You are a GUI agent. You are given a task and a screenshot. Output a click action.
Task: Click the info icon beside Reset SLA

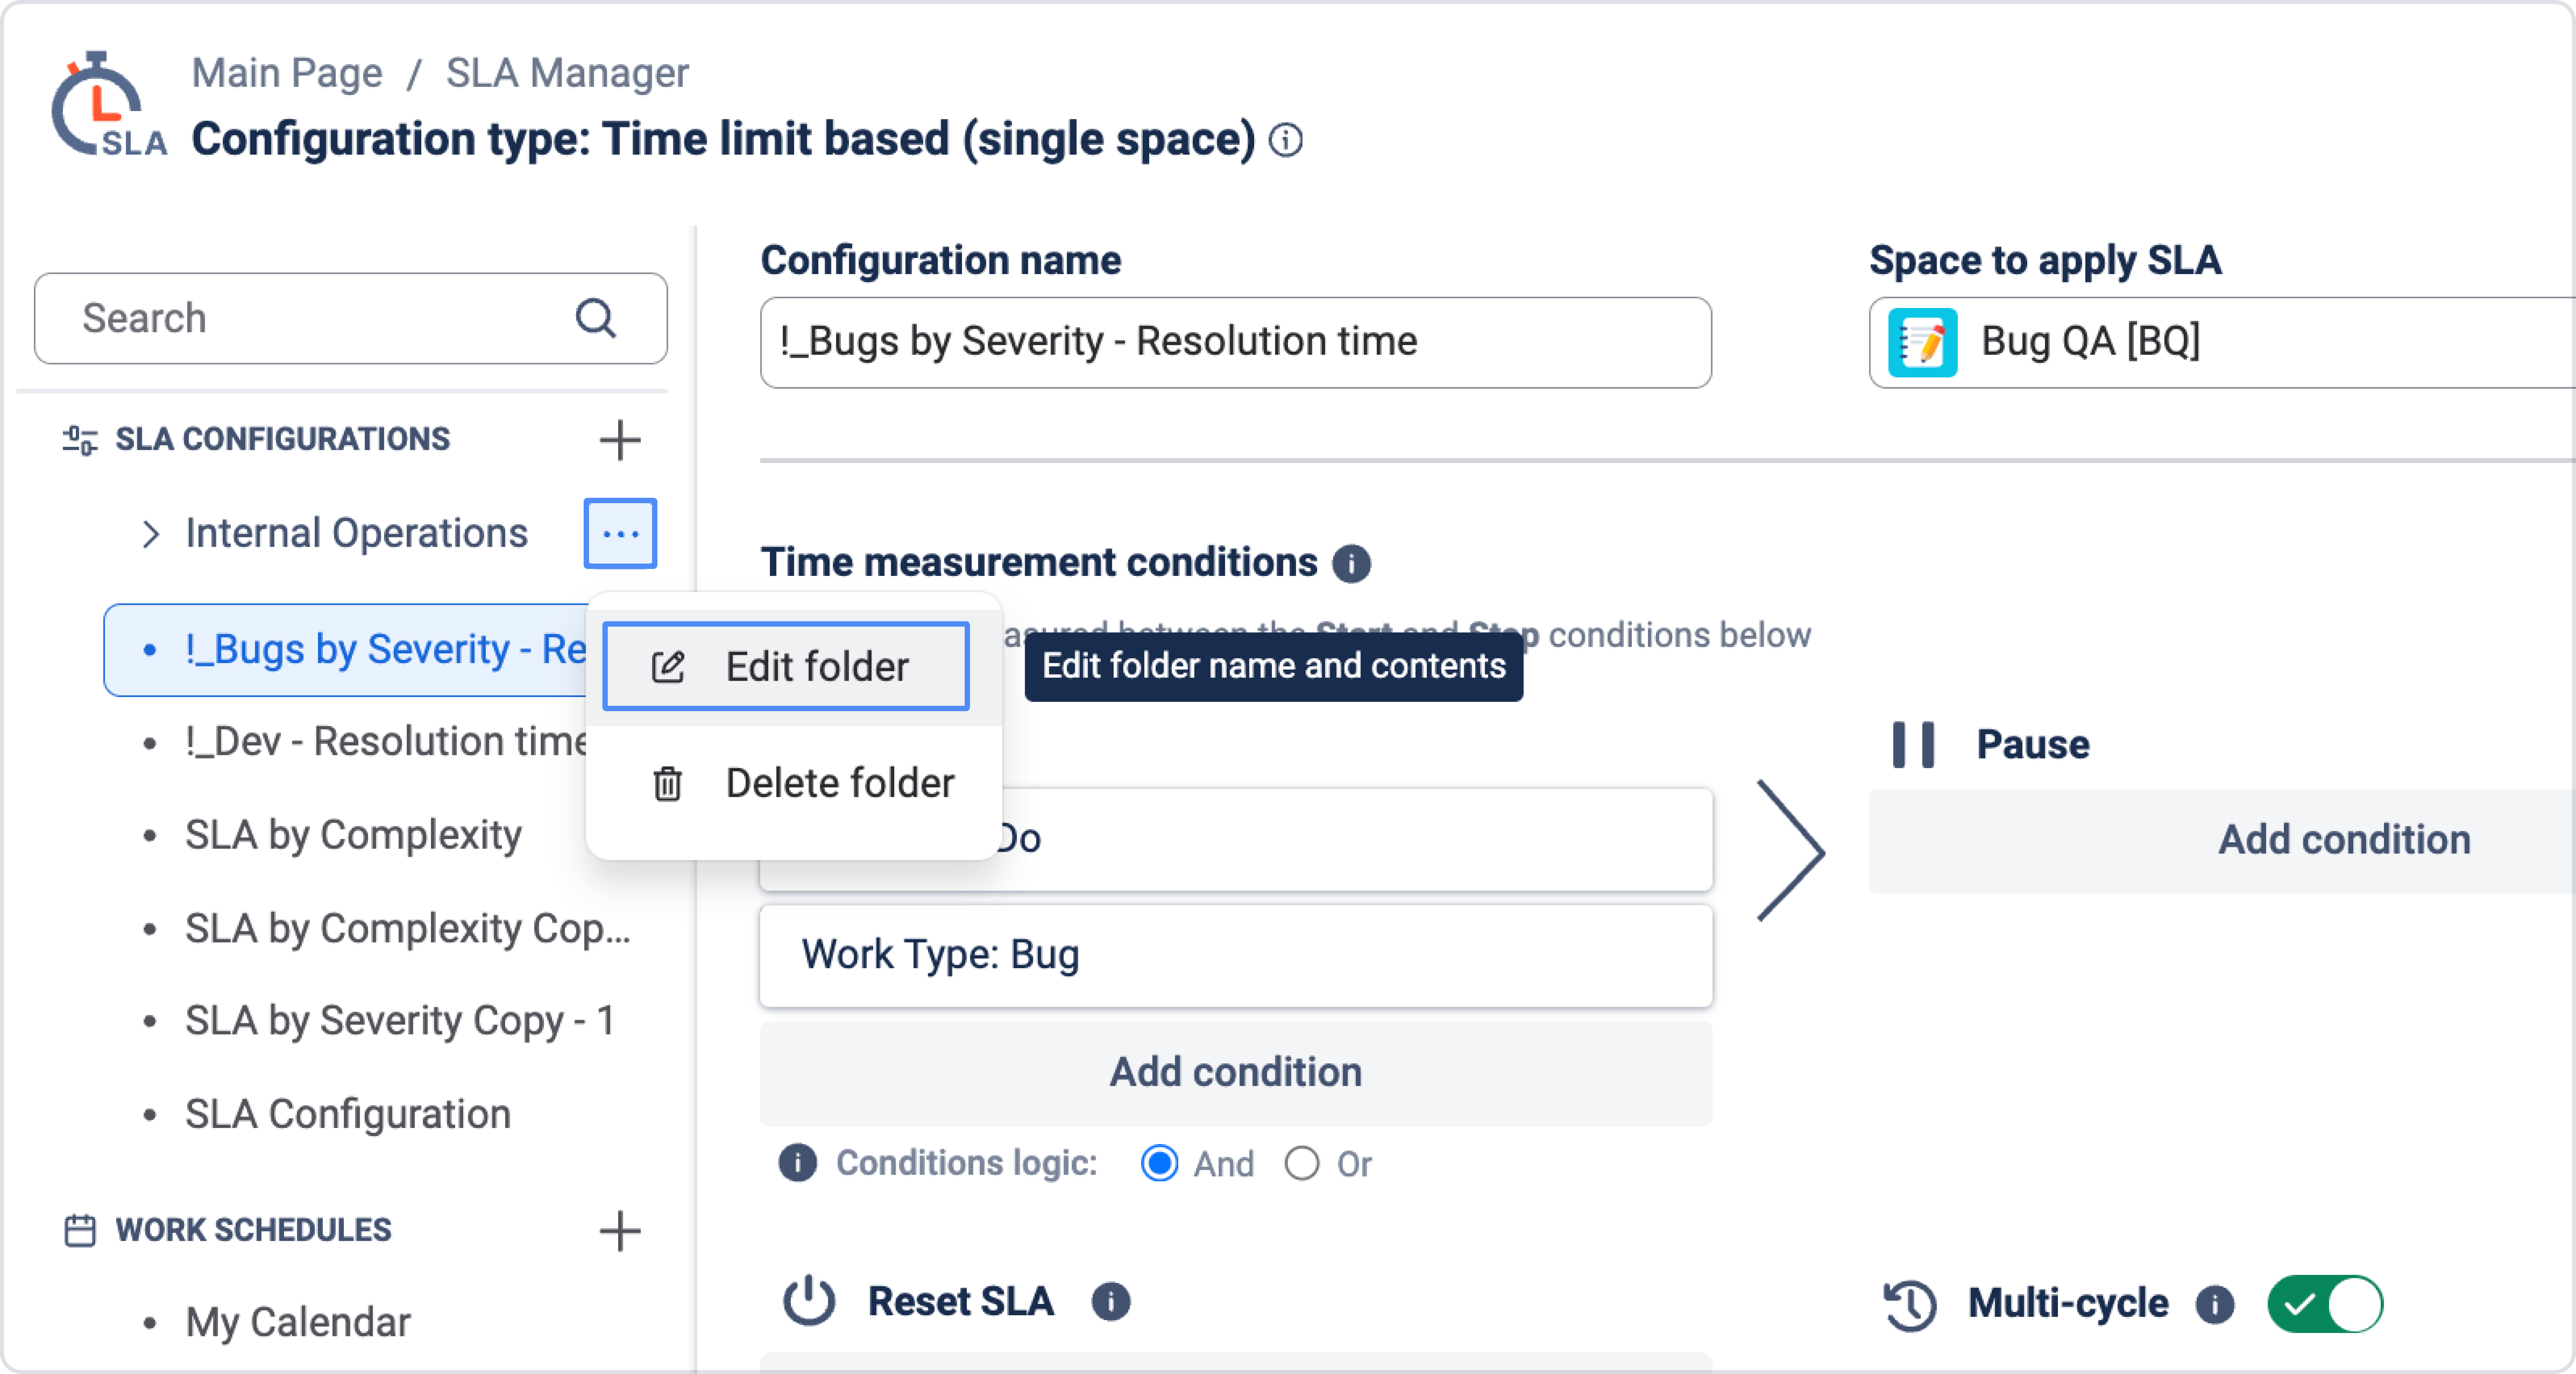pos(1111,1302)
